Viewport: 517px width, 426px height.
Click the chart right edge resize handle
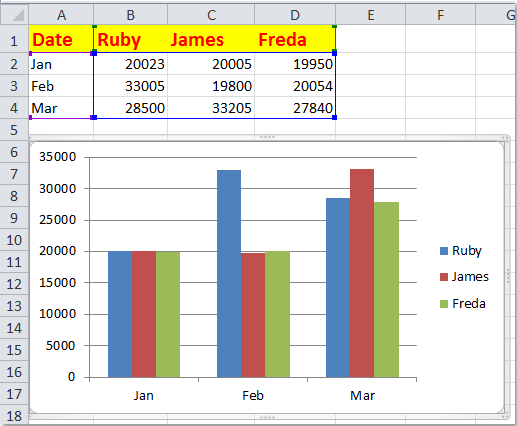508,276
